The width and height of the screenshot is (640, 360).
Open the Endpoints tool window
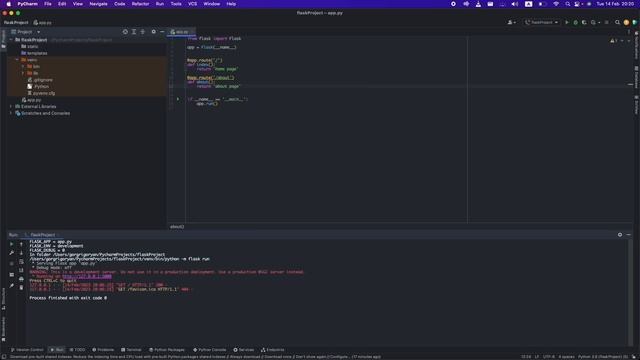(x=272, y=350)
